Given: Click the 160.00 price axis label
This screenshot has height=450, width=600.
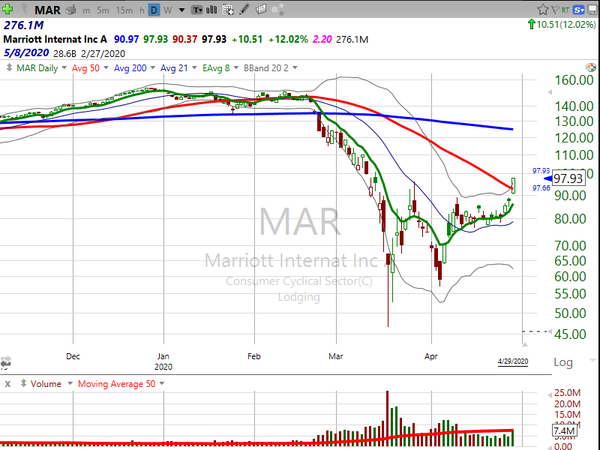Looking at the screenshot, I should click(x=574, y=80).
